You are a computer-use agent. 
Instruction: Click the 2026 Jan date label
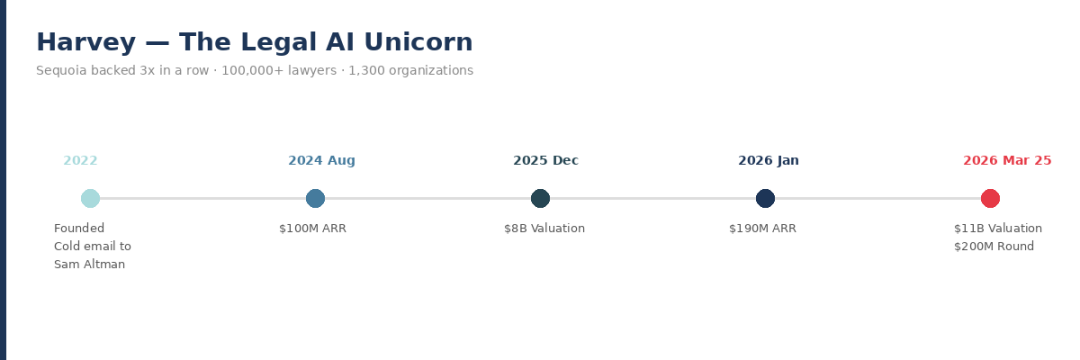pyautogui.click(x=769, y=160)
